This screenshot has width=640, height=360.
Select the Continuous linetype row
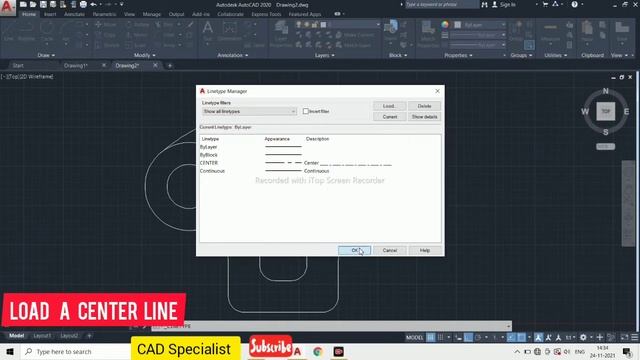pyautogui.click(x=320, y=171)
